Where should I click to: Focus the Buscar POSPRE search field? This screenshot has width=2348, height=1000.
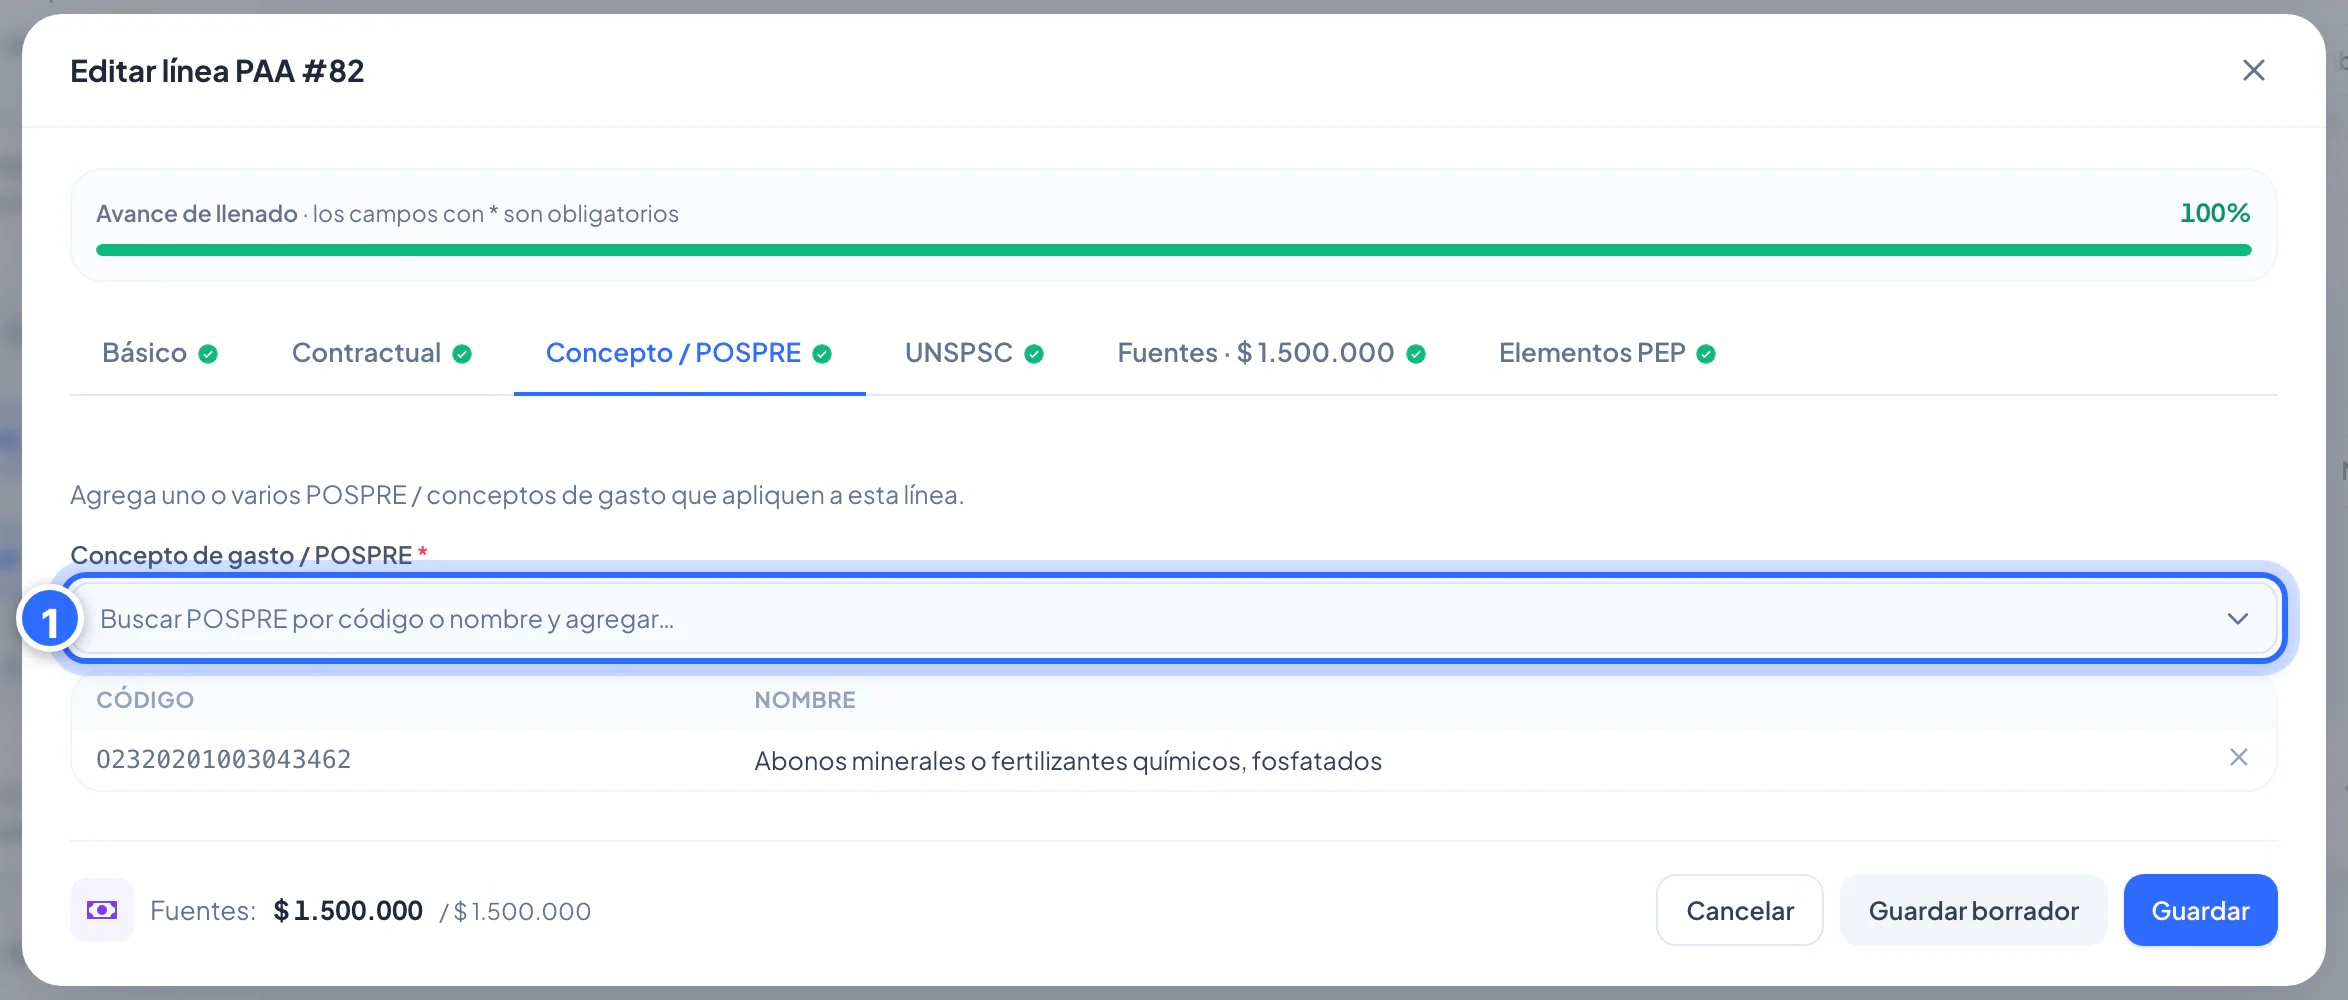click(1175, 619)
